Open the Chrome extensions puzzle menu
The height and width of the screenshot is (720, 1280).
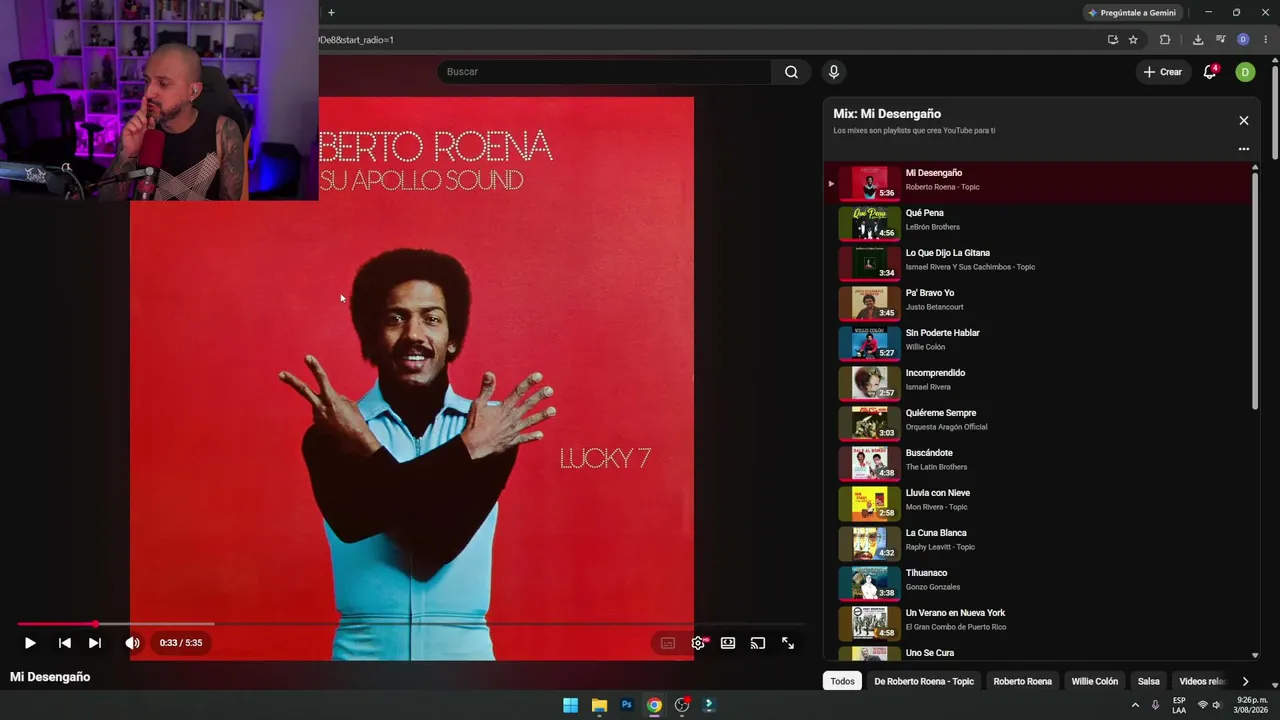click(x=1165, y=40)
